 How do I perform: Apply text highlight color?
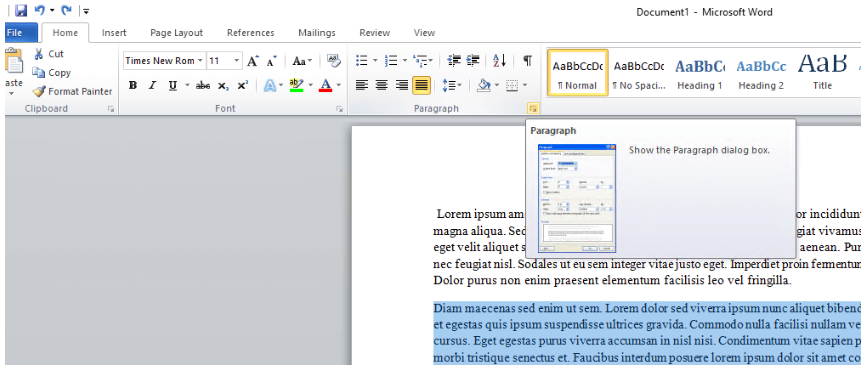coord(297,86)
